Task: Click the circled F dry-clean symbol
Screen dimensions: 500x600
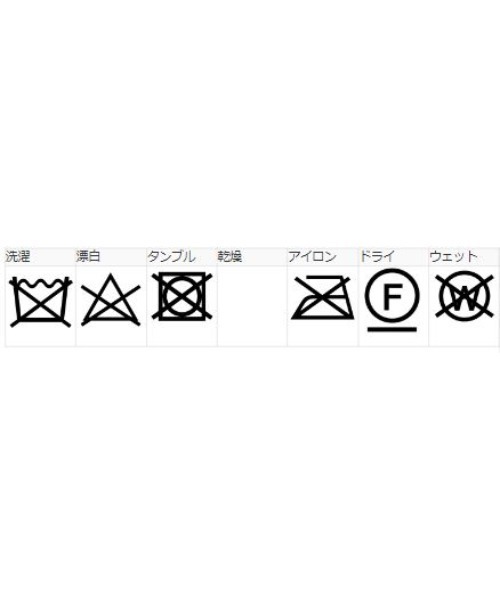Action: [392, 300]
